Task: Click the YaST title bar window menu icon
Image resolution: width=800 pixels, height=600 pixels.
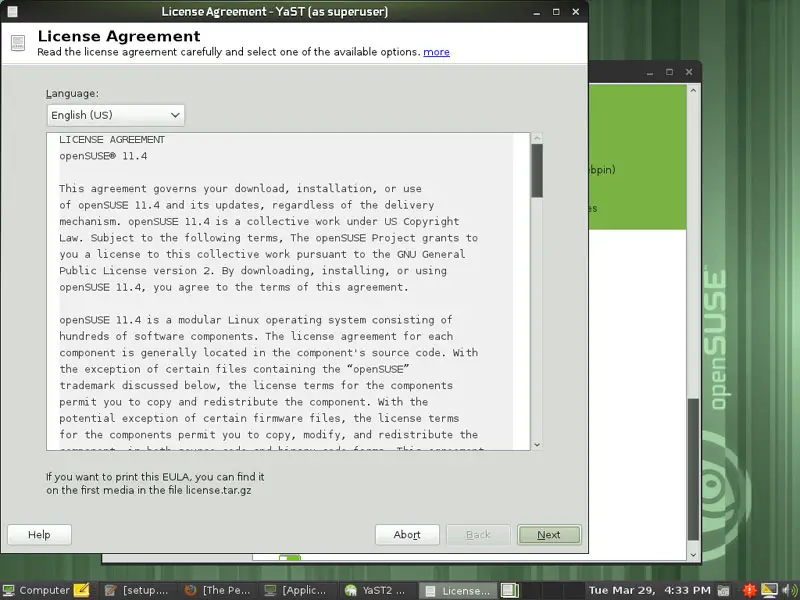Action: click(x=12, y=11)
